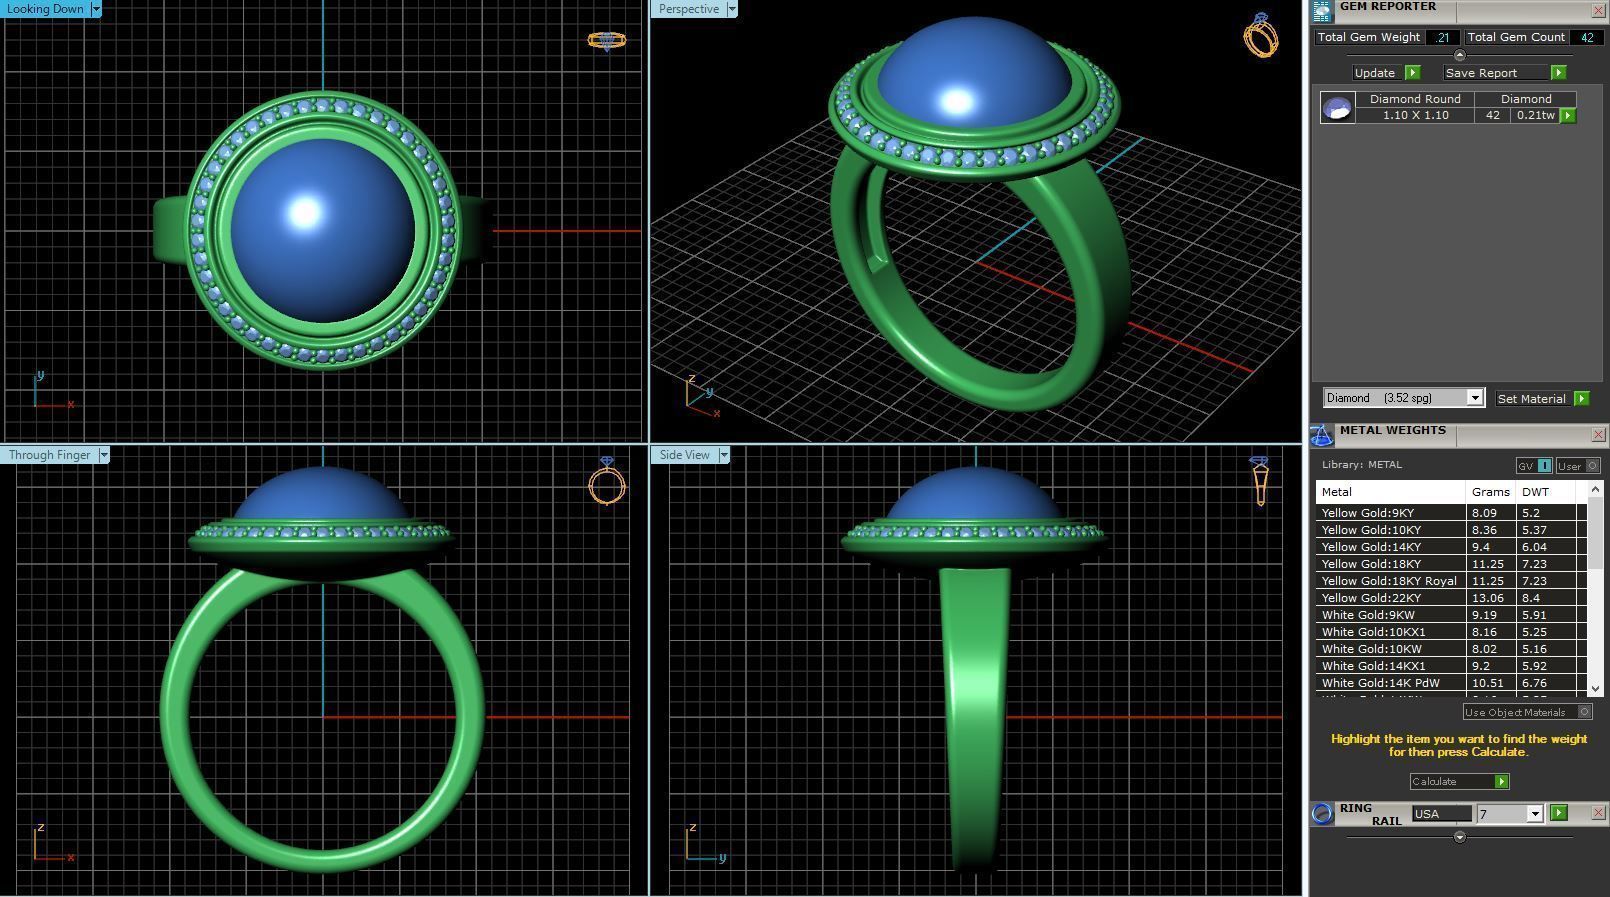Select the Through Finger viewport label
Image resolution: width=1610 pixels, height=897 pixels.
(49, 455)
